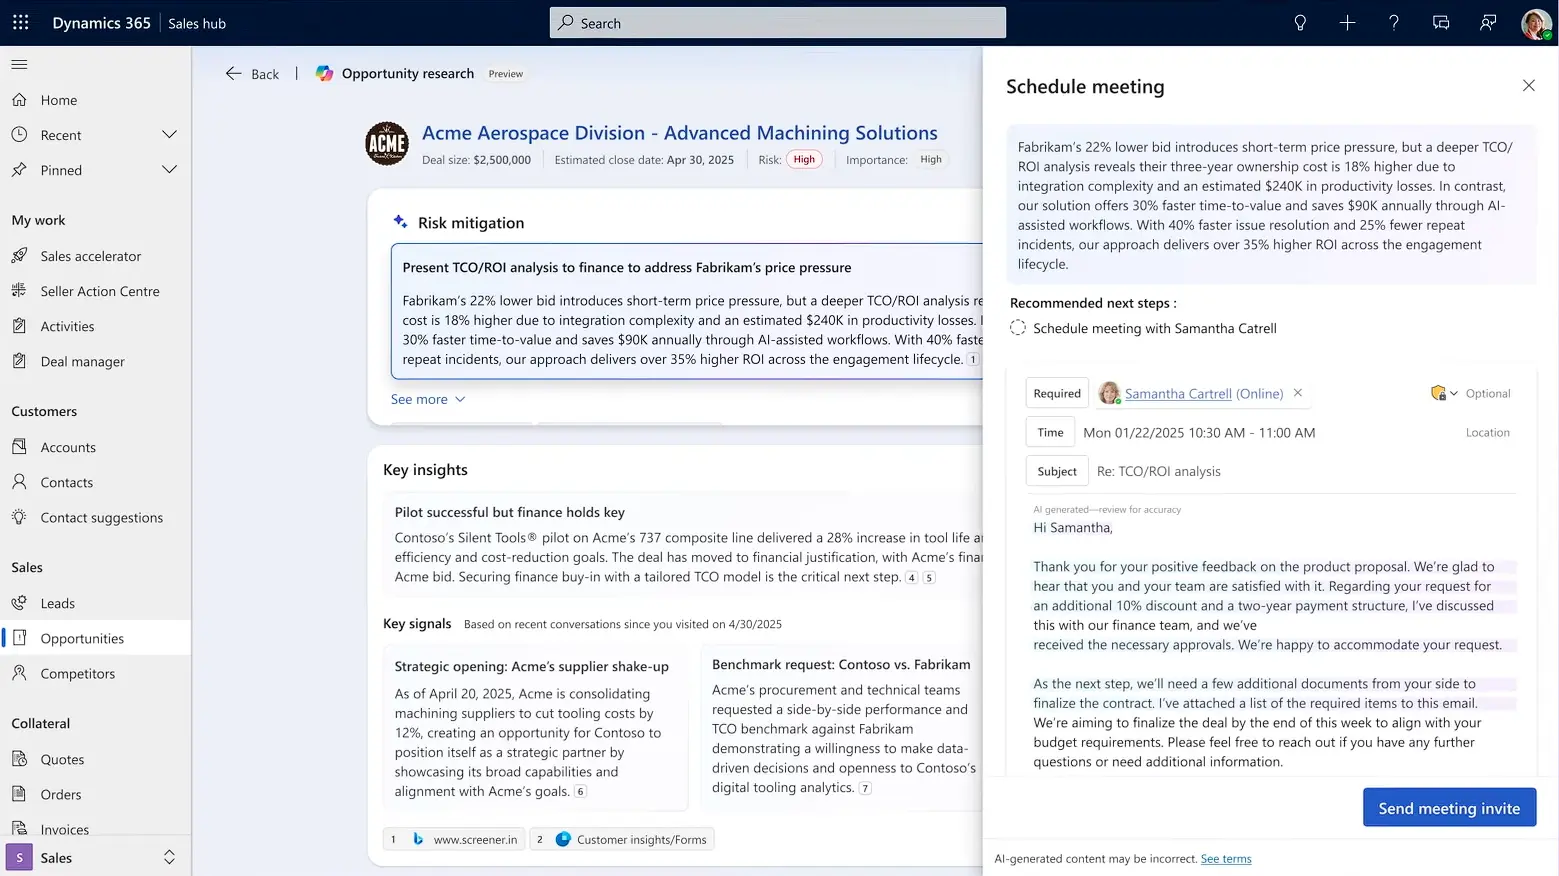Select Pinned in the navigation
The height and width of the screenshot is (876, 1559).
(61, 170)
